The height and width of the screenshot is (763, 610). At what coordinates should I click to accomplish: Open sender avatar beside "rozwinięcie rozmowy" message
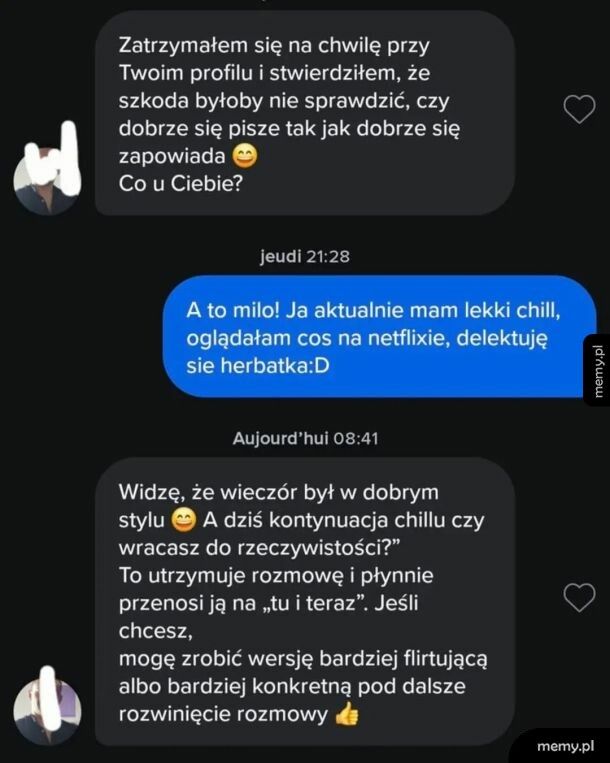(47, 711)
